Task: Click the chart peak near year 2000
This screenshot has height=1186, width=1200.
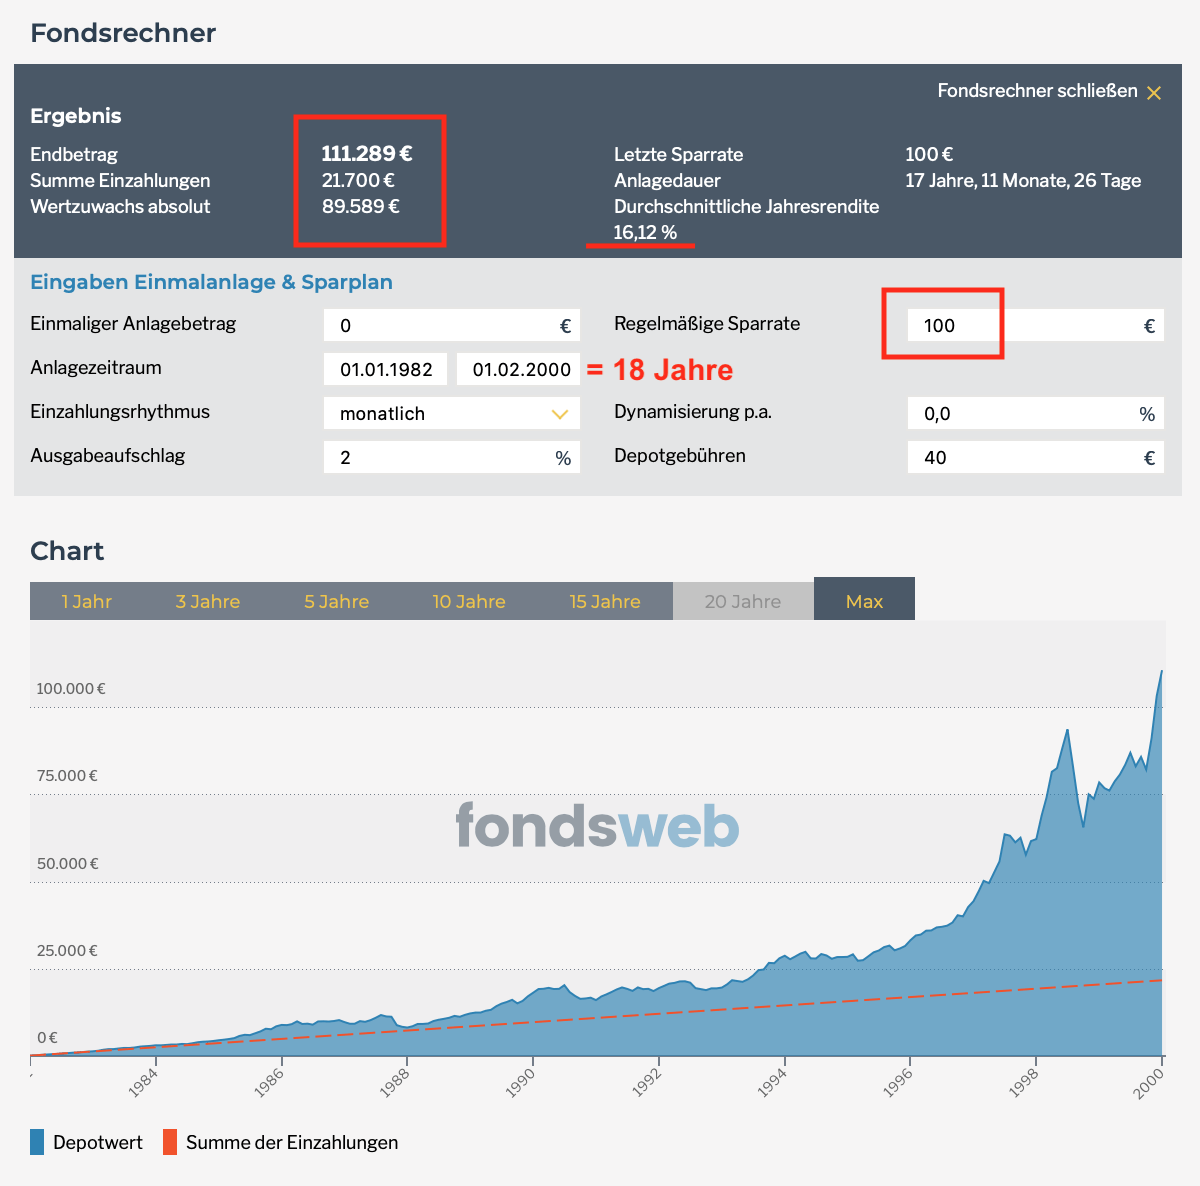Action: 1161,671
